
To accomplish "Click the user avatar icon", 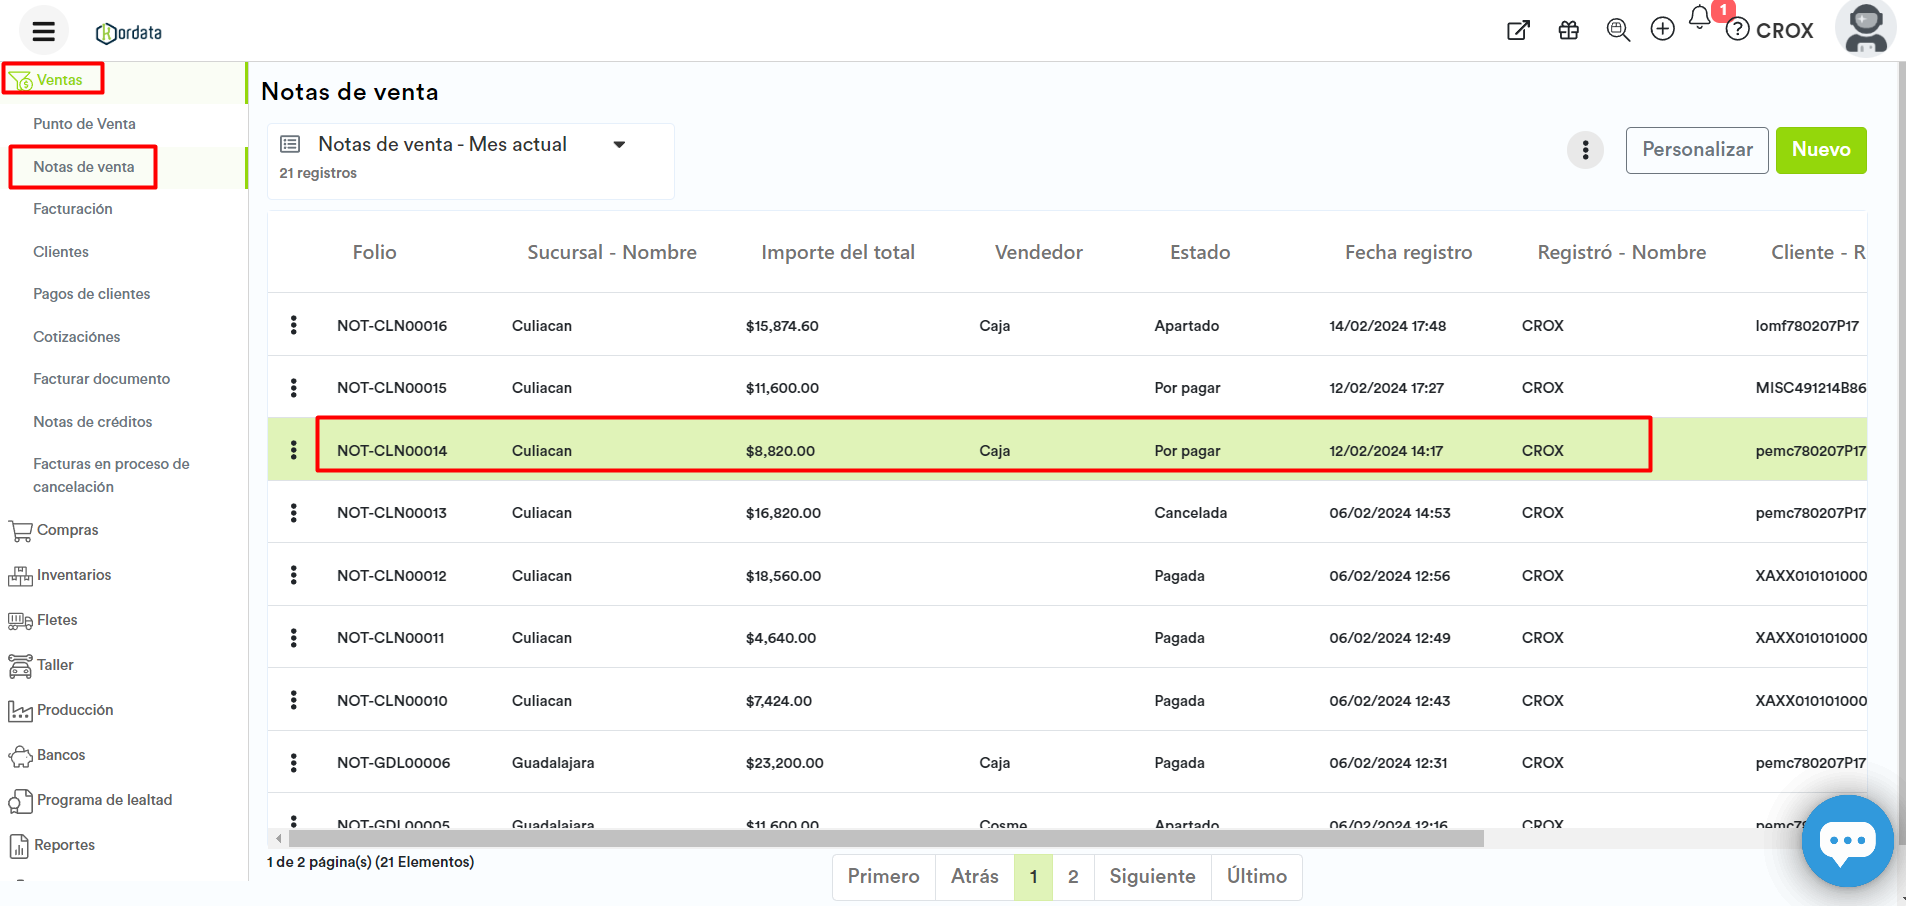I will point(1865,28).
